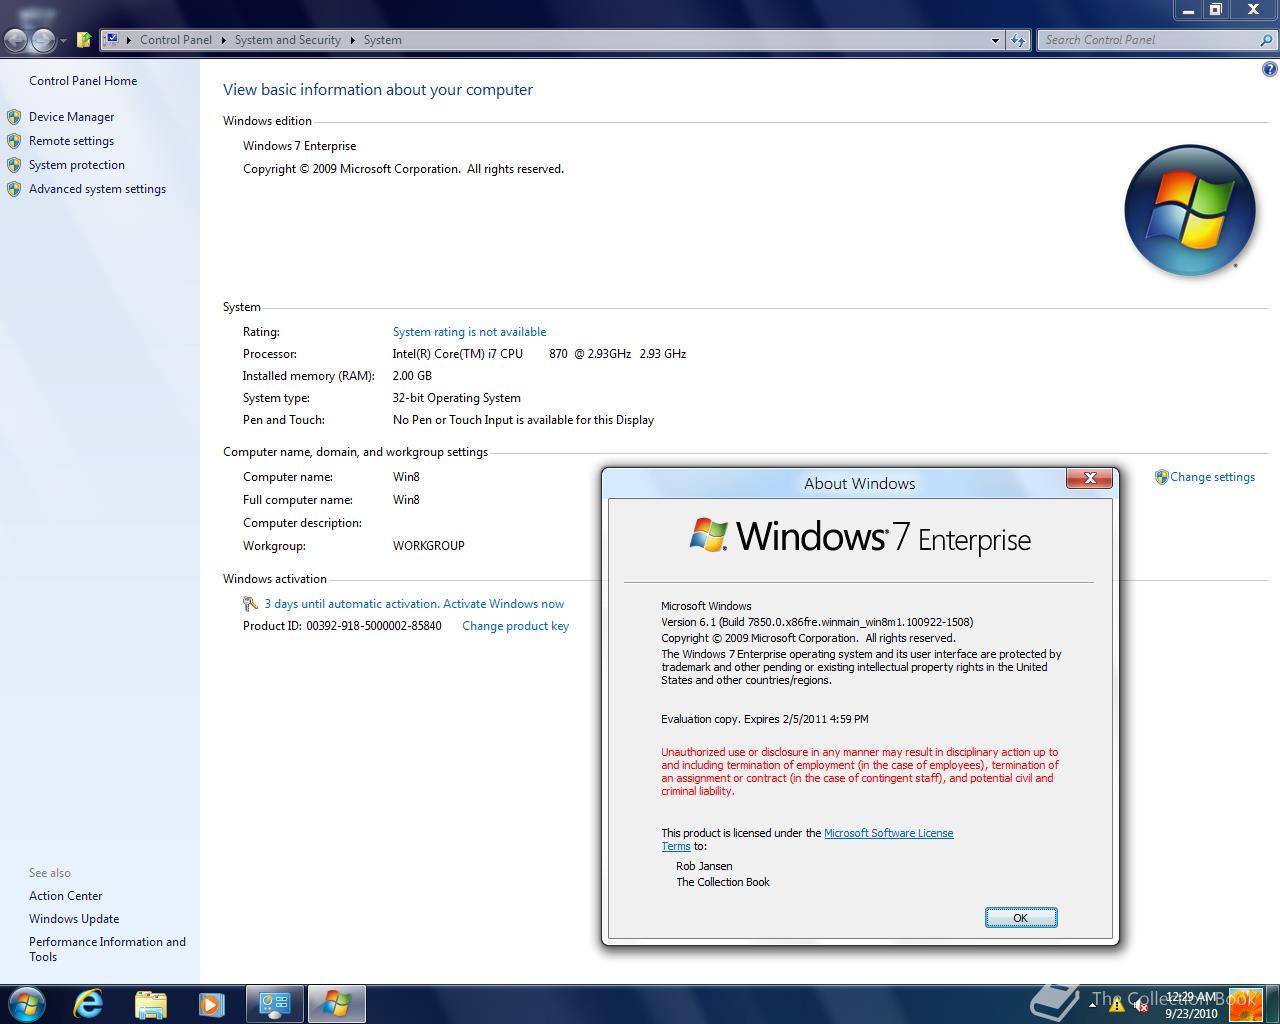Click Activate Windows now link
This screenshot has height=1024, width=1280.
pyautogui.click(x=503, y=604)
